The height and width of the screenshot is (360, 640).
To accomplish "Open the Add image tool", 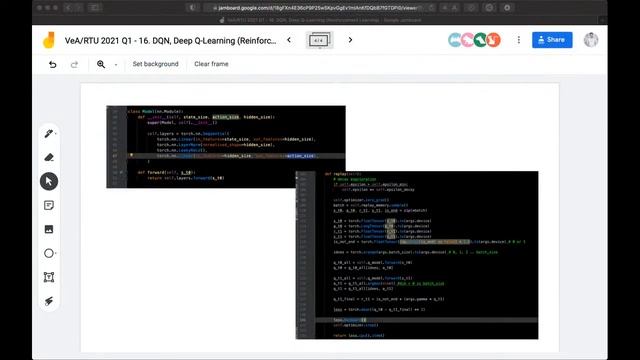I will coord(49,229).
